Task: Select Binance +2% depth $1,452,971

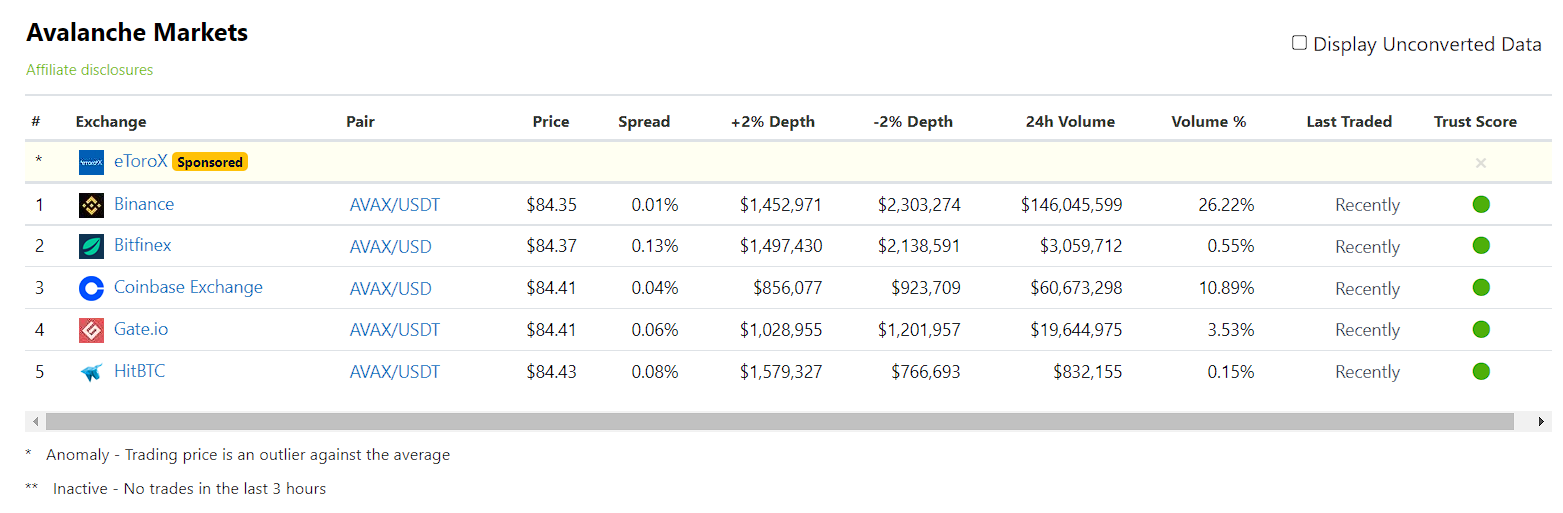Action: point(781,205)
